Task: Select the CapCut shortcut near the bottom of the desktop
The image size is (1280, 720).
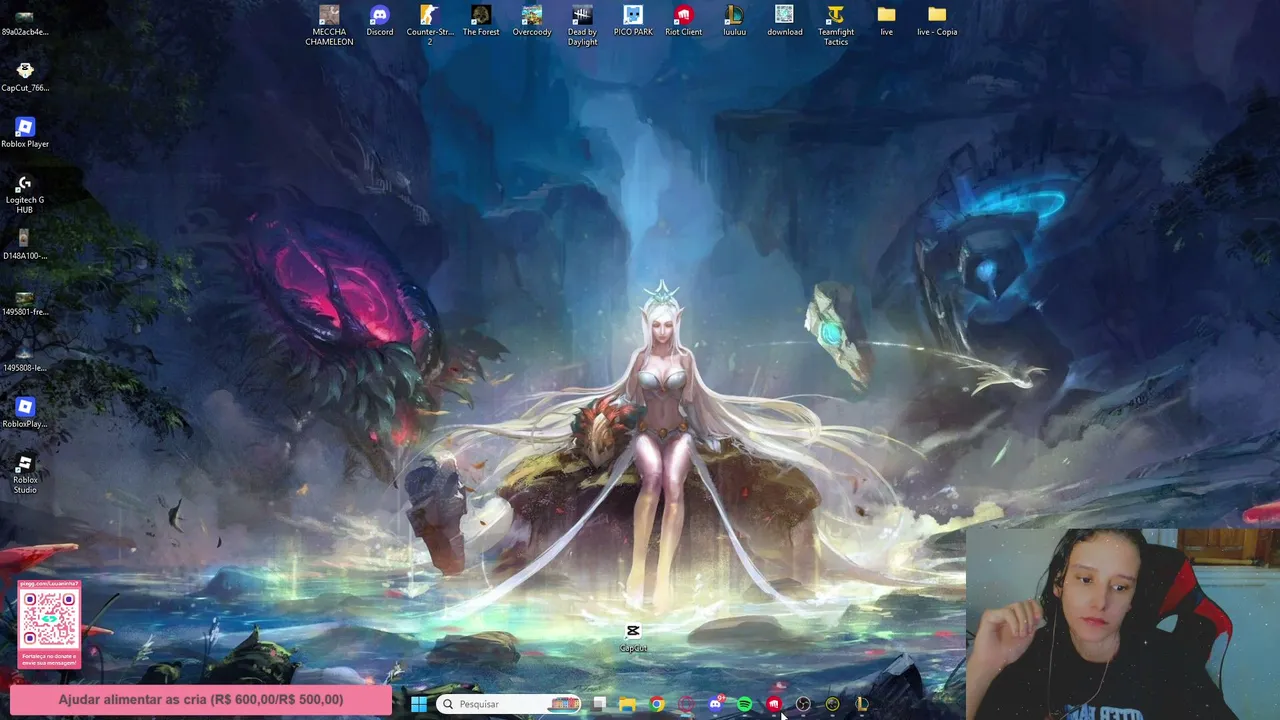Action: (633, 638)
